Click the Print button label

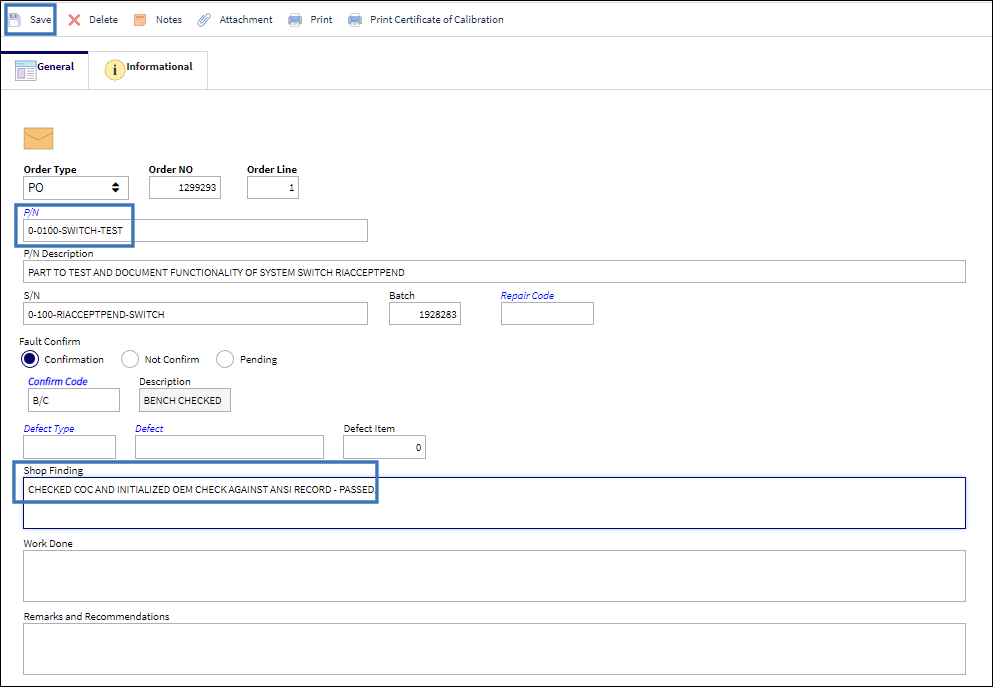click(321, 20)
